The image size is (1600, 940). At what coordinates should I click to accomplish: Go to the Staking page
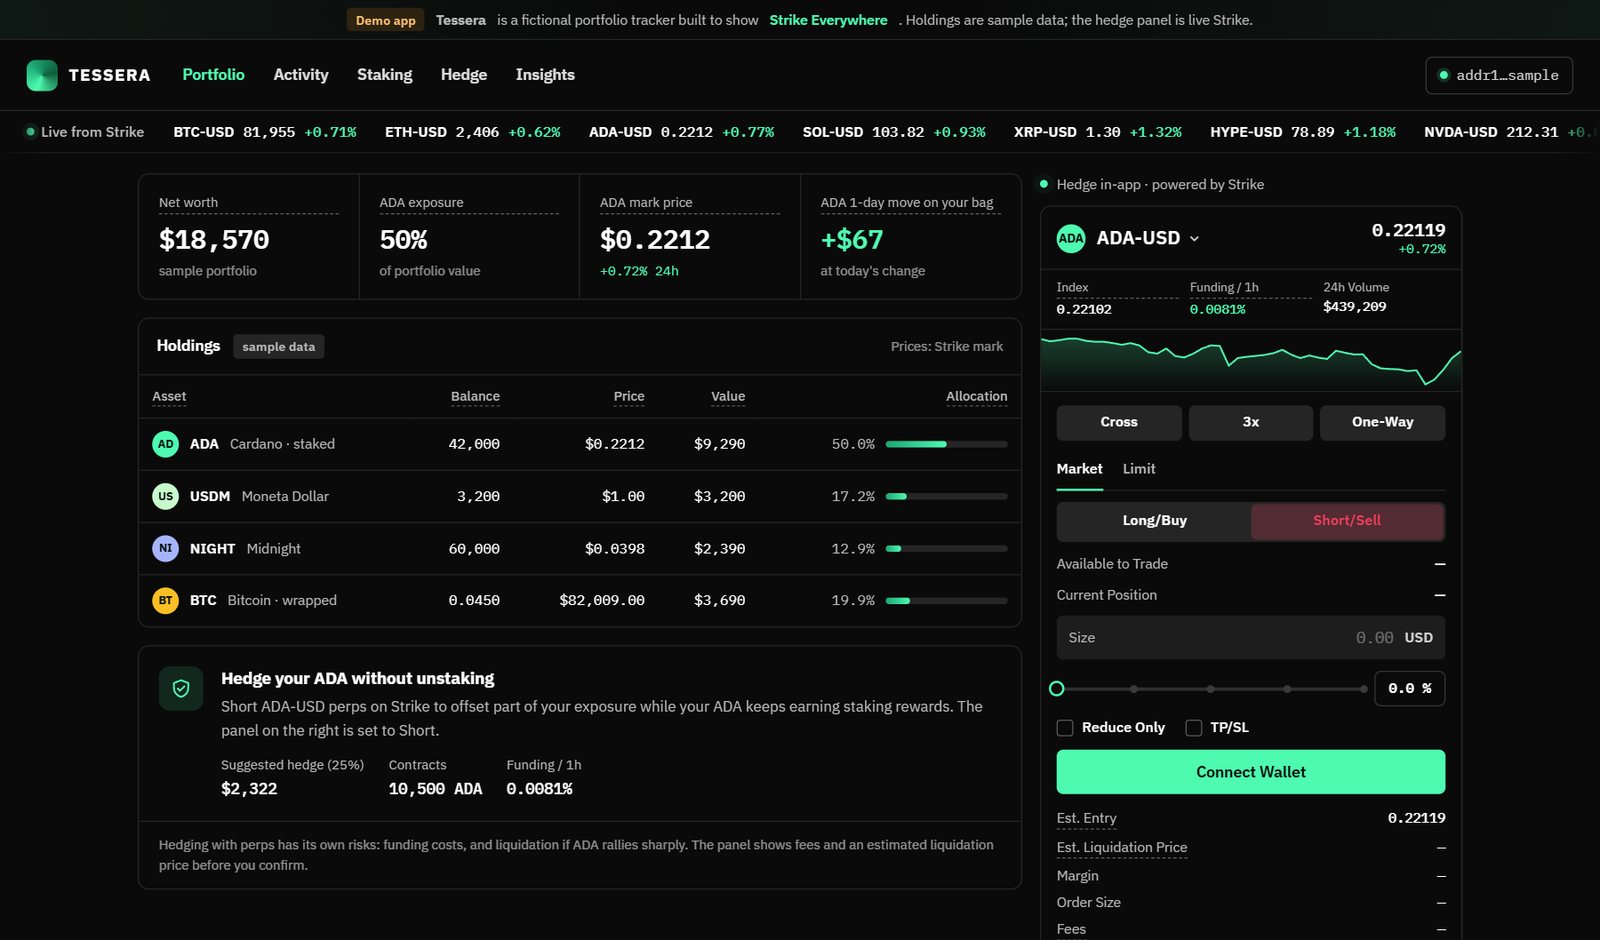(384, 75)
